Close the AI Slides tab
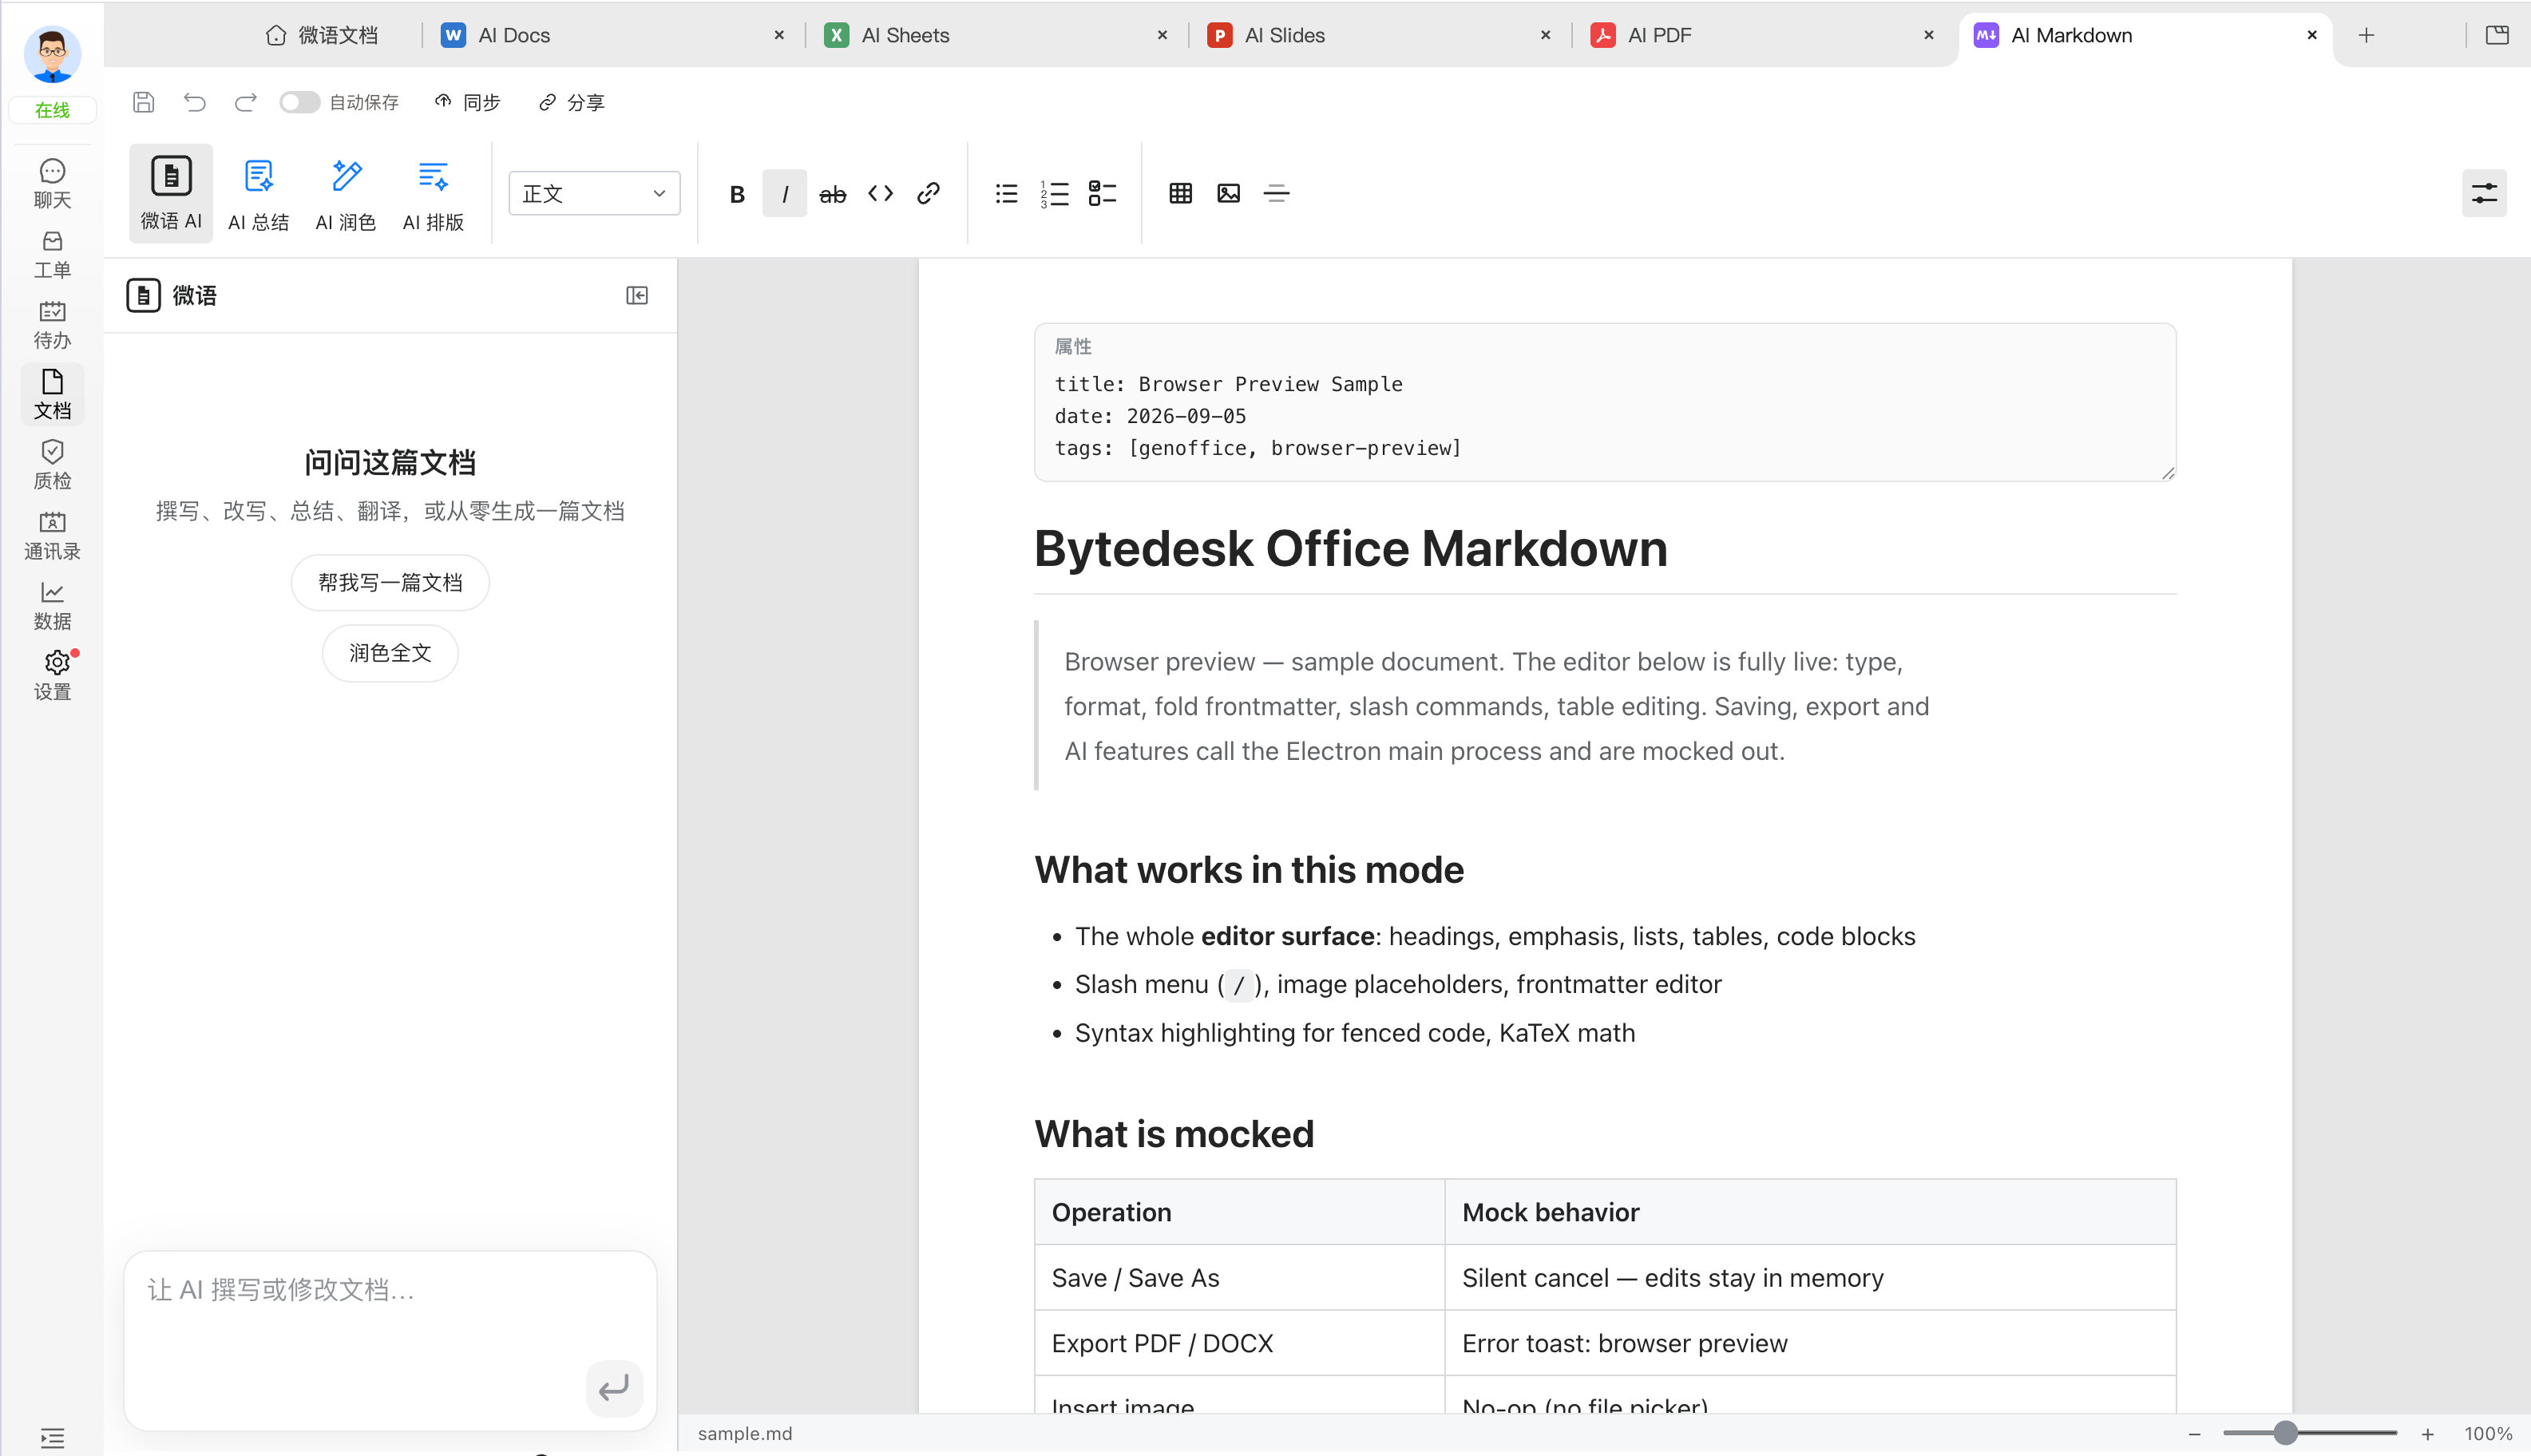Screen dimensions: 2531x1456 pos(1545,35)
